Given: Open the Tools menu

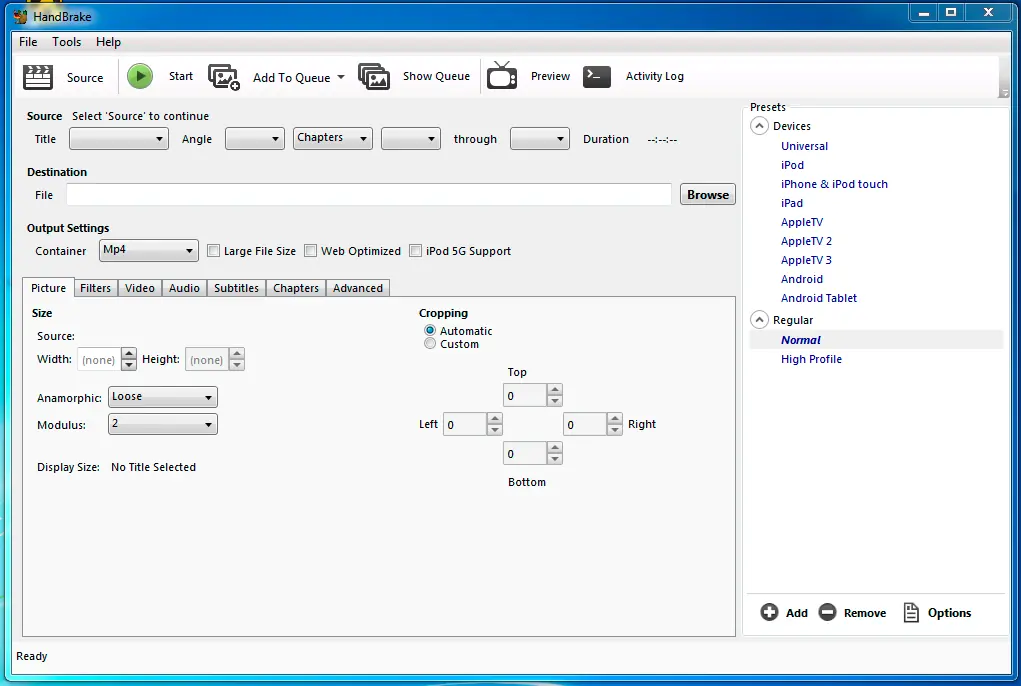Looking at the screenshot, I should (66, 42).
